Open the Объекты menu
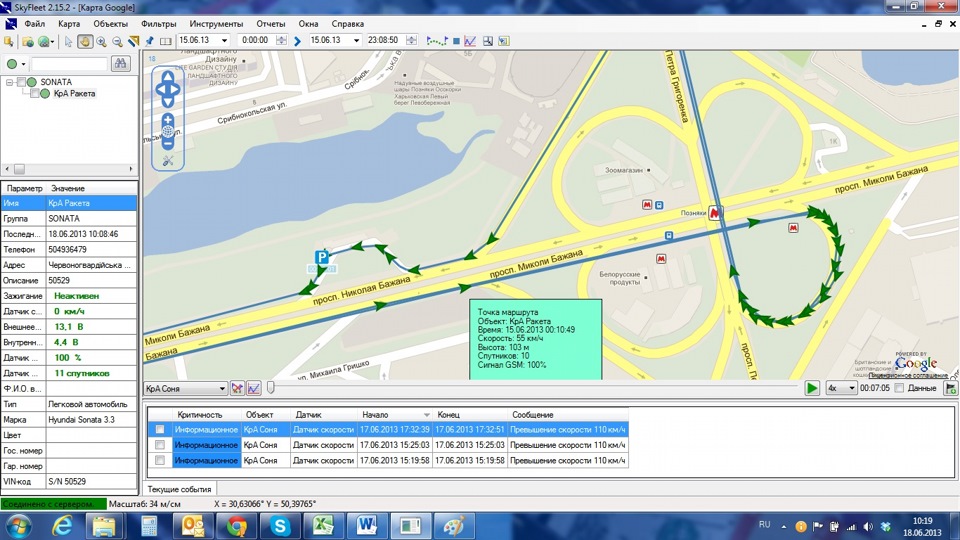The image size is (960, 540). pyautogui.click(x=110, y=24)
